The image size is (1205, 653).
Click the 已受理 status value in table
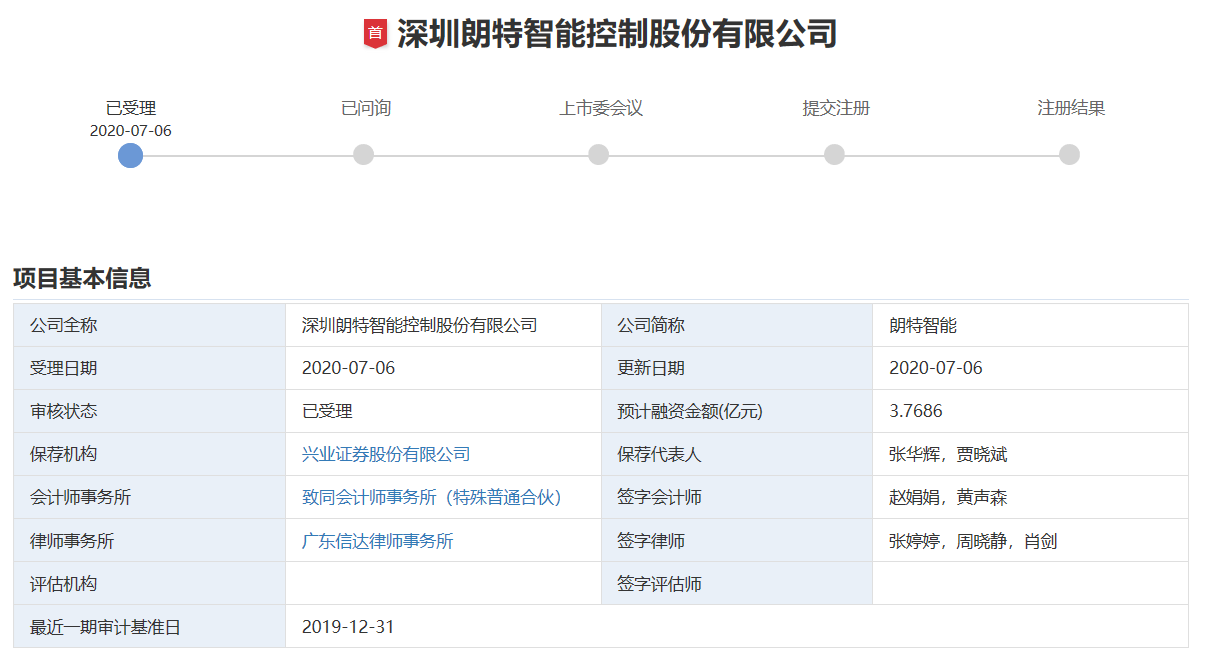pyautogui.click(x=327, y=411)
